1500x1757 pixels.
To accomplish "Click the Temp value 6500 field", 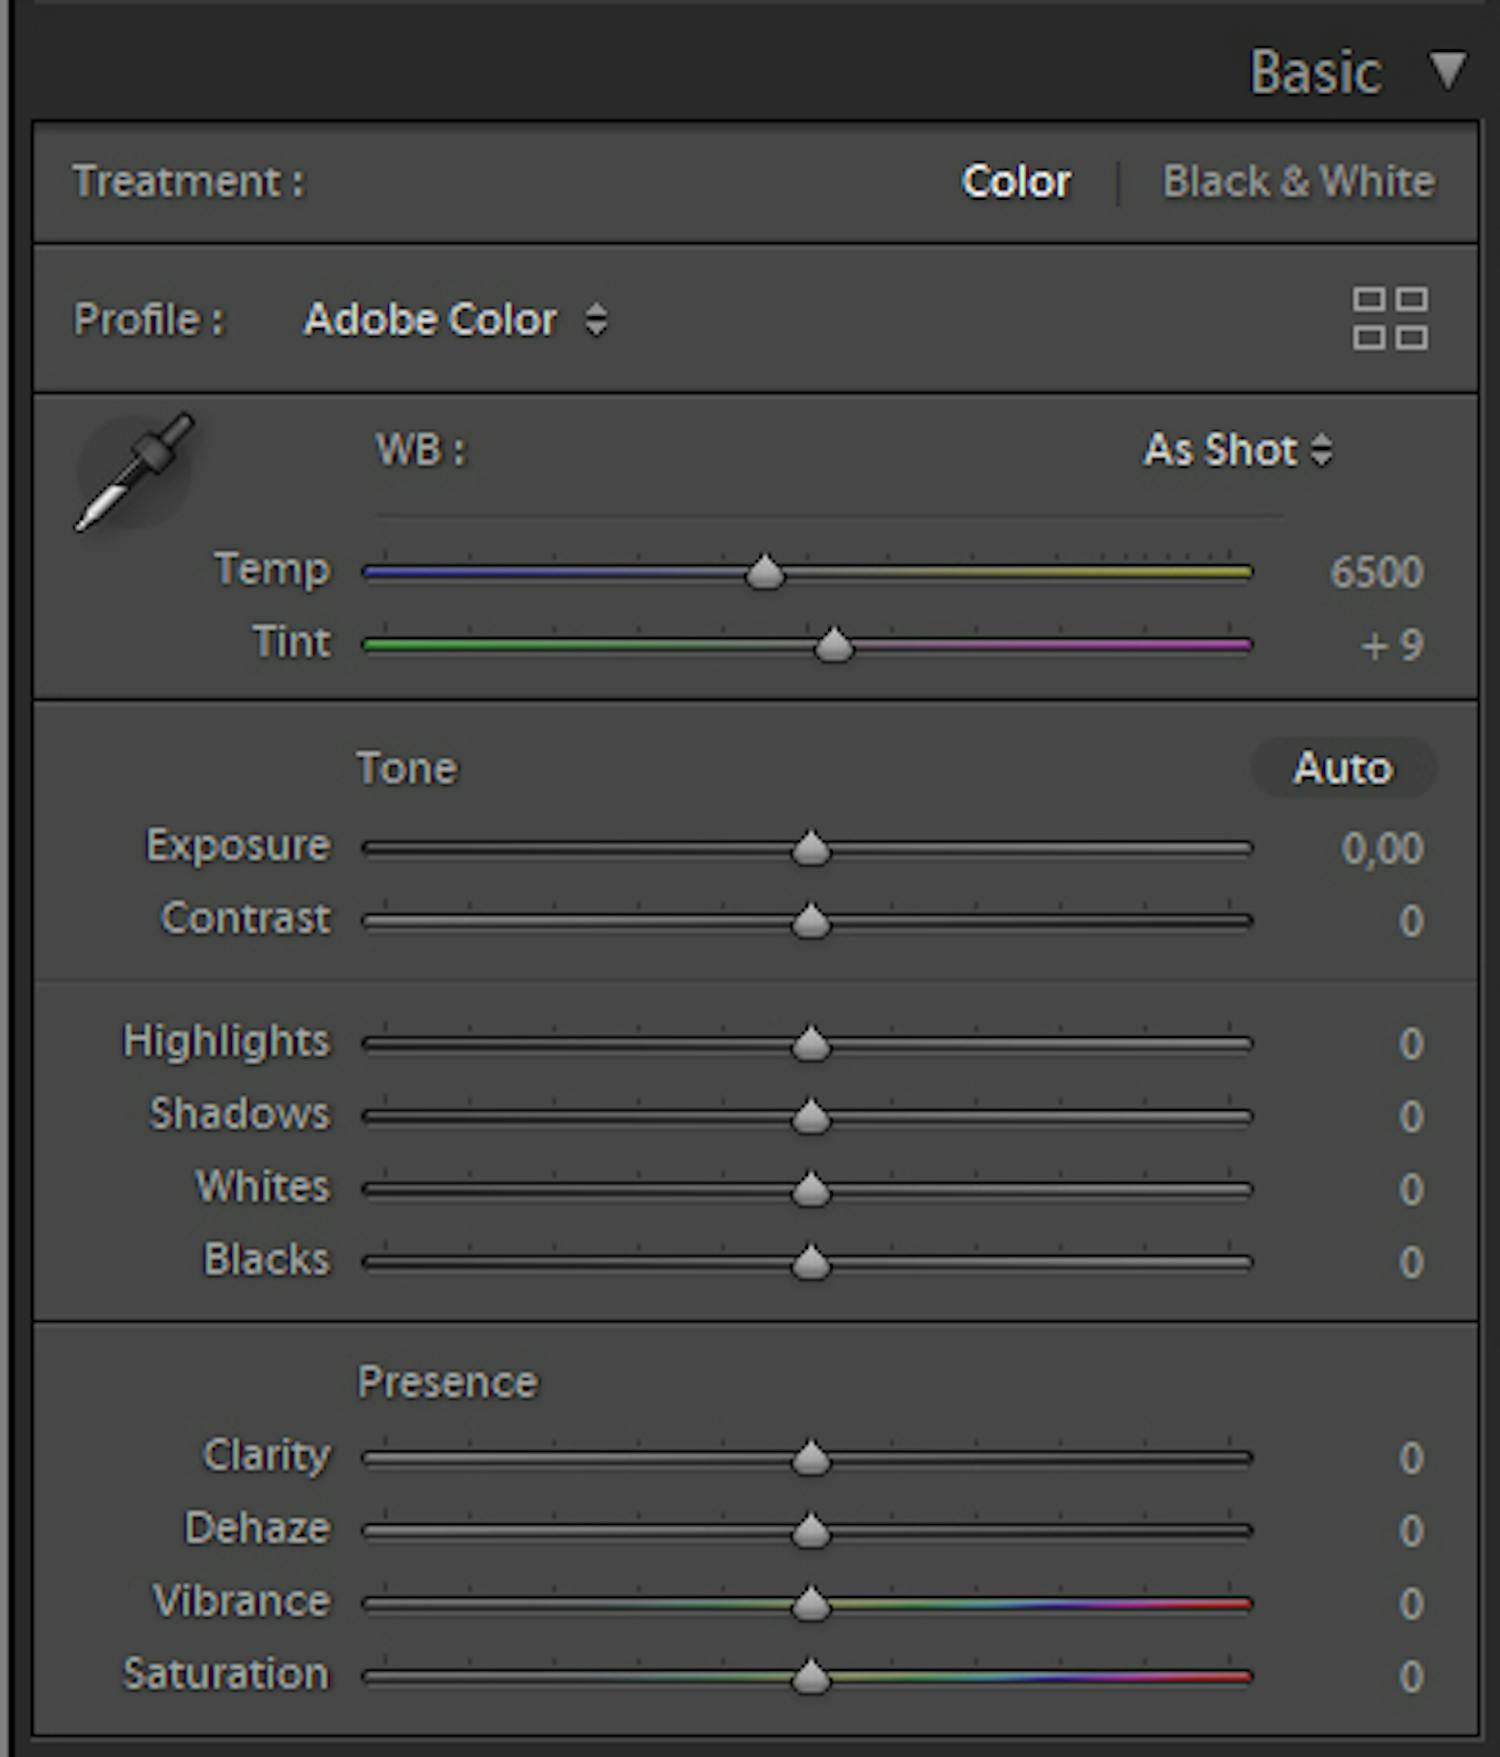I will tap(1376, 572).
